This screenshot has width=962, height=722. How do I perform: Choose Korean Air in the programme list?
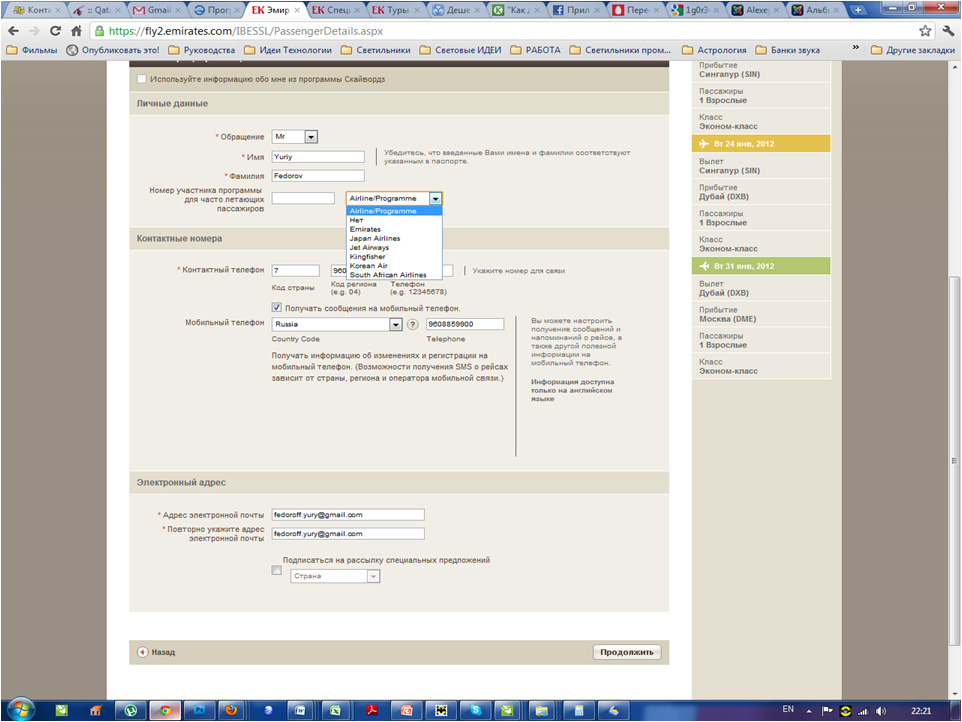[394, 266]
